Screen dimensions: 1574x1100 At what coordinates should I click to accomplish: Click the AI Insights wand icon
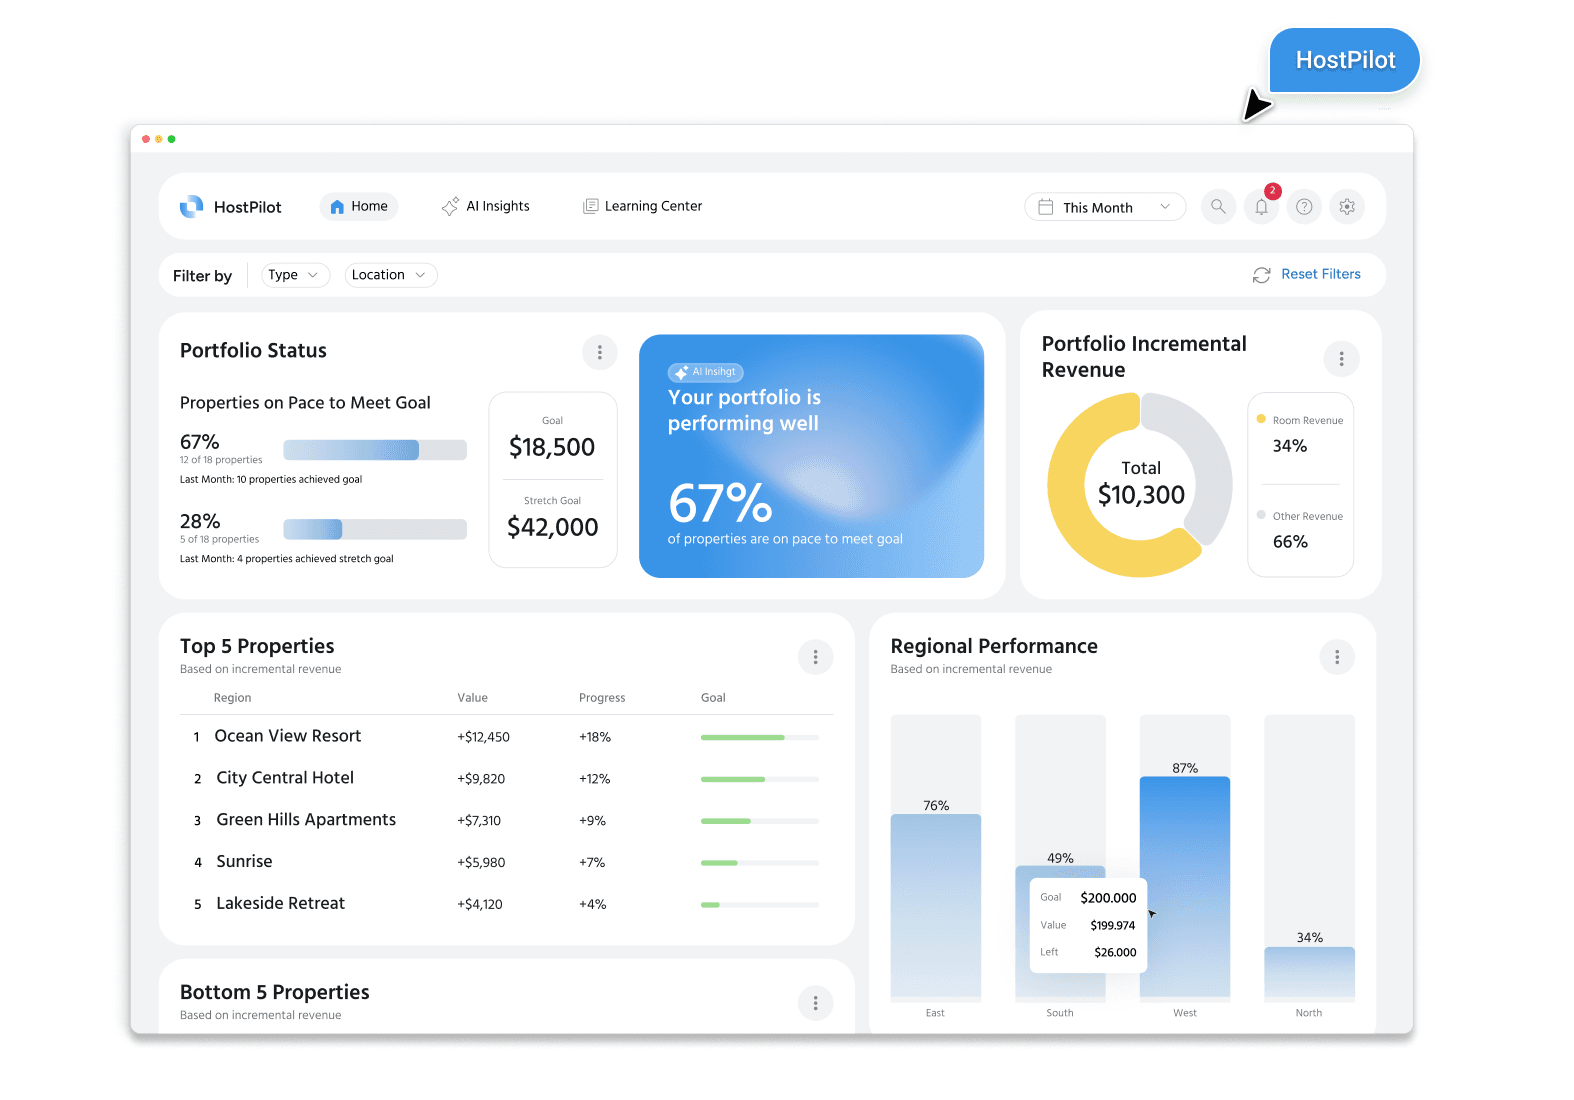coord(450,206)
